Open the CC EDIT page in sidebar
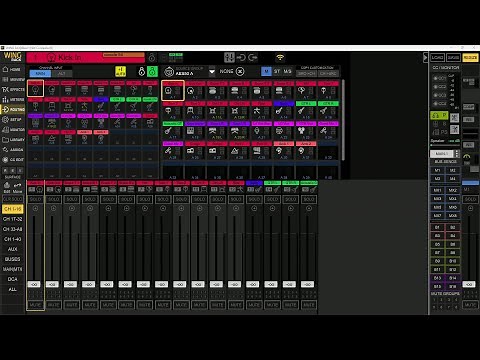Image resolution: width=480 pixels, height=360 pixels. click(12, 159)
